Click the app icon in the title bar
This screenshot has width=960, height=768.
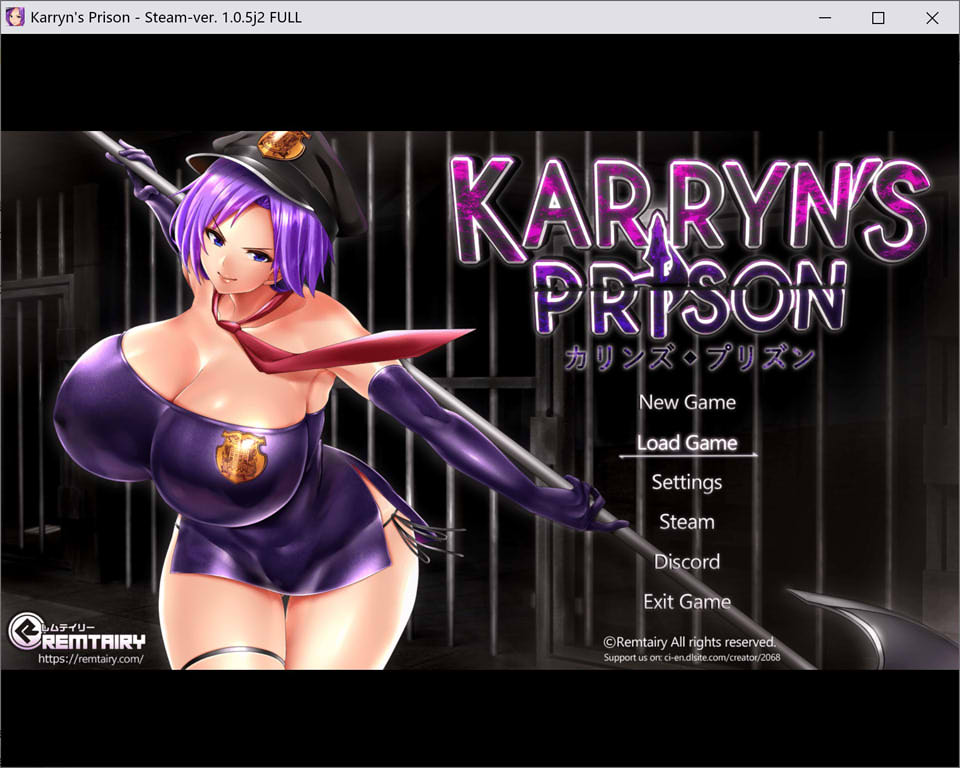(x=15, y=17)
